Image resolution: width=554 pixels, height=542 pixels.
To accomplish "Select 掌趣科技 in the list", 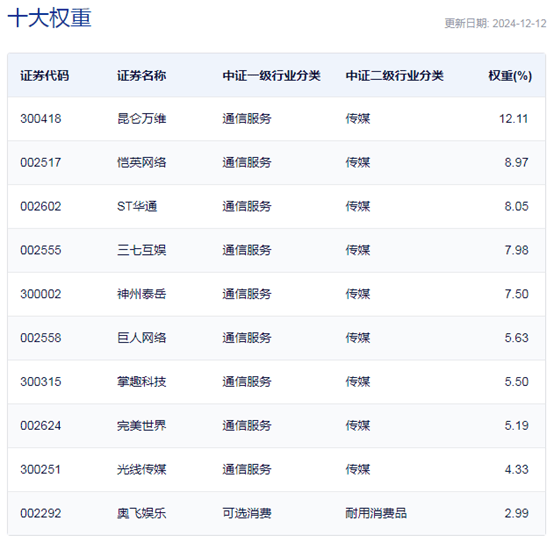I will point(142,382).
